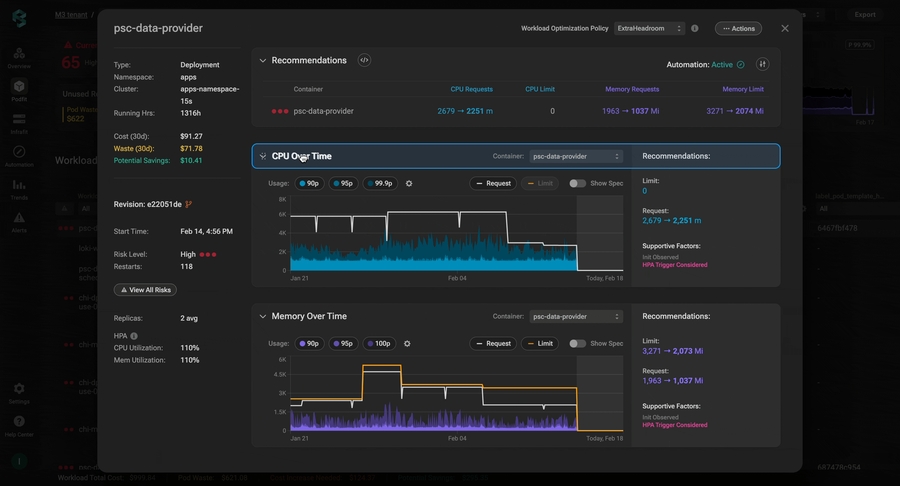Open CPU chart settings gear icon
This screenshot has height=486, width=900.
click(x=409, y=184)
